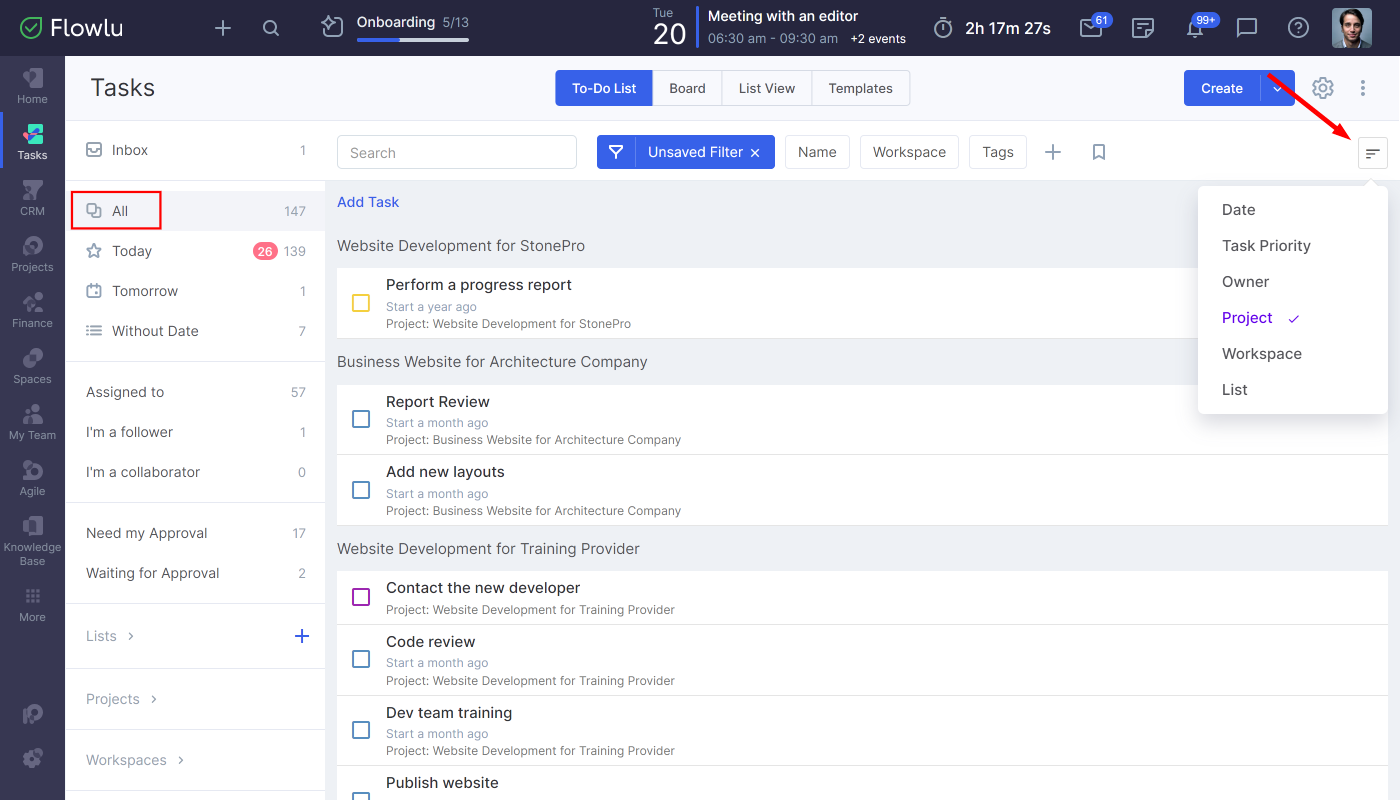This screenshot has width=1400, height=800.
Task: Open the help question mark icon
Action: [1299, 28]
